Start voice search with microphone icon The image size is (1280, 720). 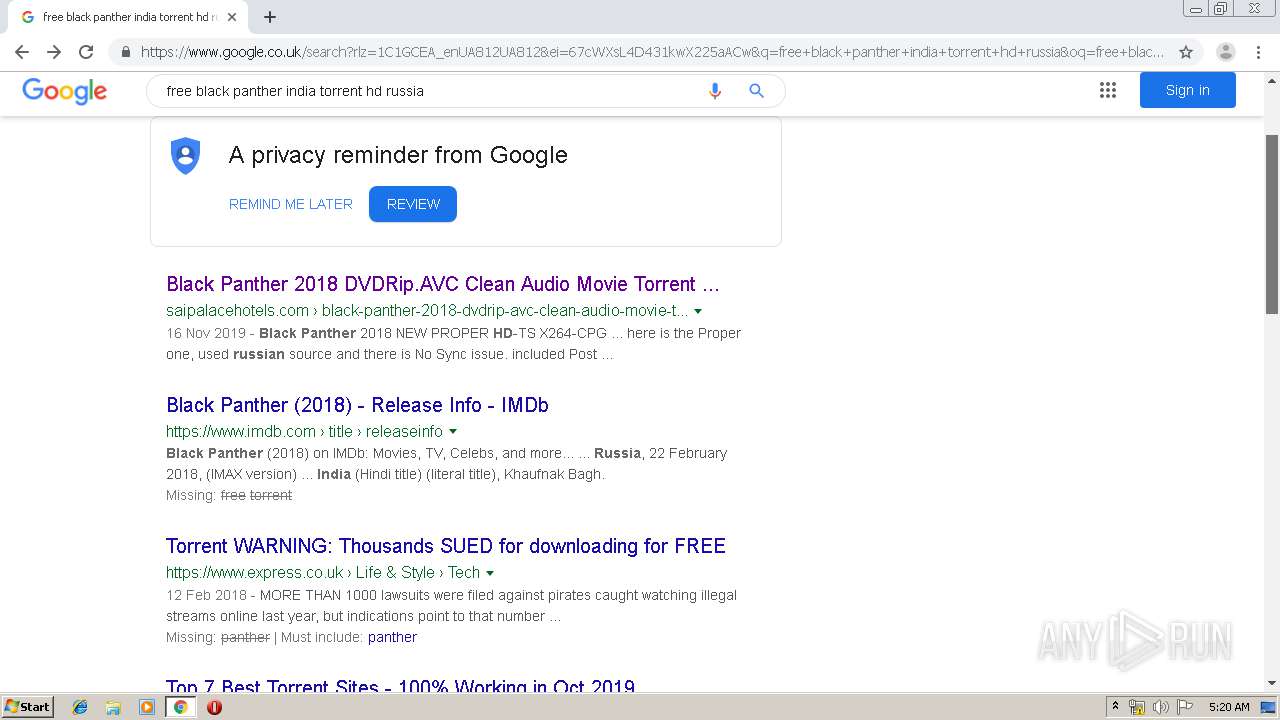click(x=715, y=91)
